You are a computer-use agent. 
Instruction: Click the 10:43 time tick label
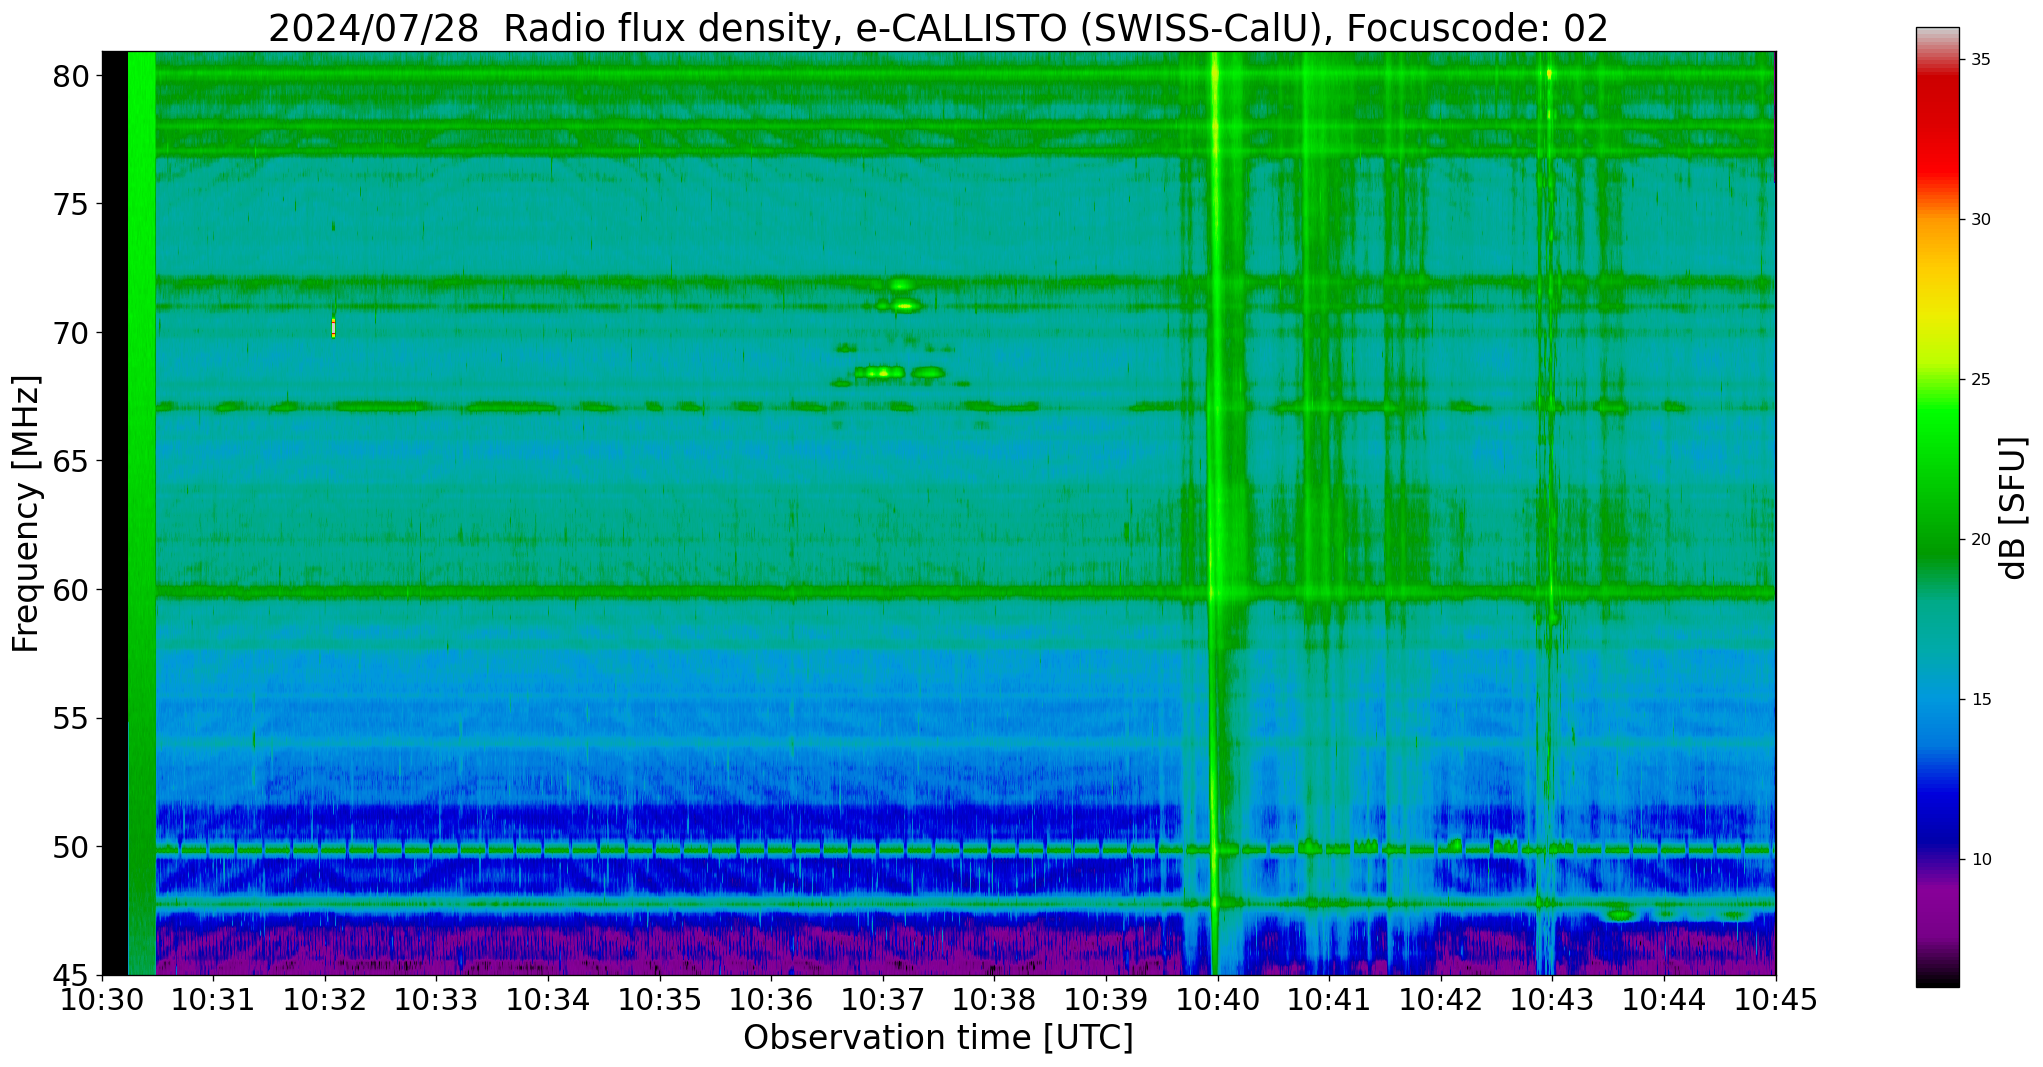click(x=1552, y=1000)
